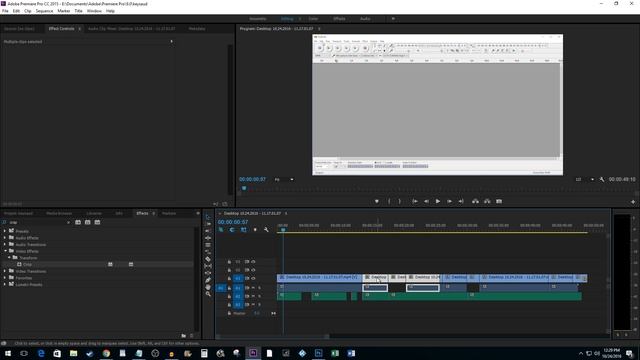Expand the Audio Effects folder

(5, 238)
